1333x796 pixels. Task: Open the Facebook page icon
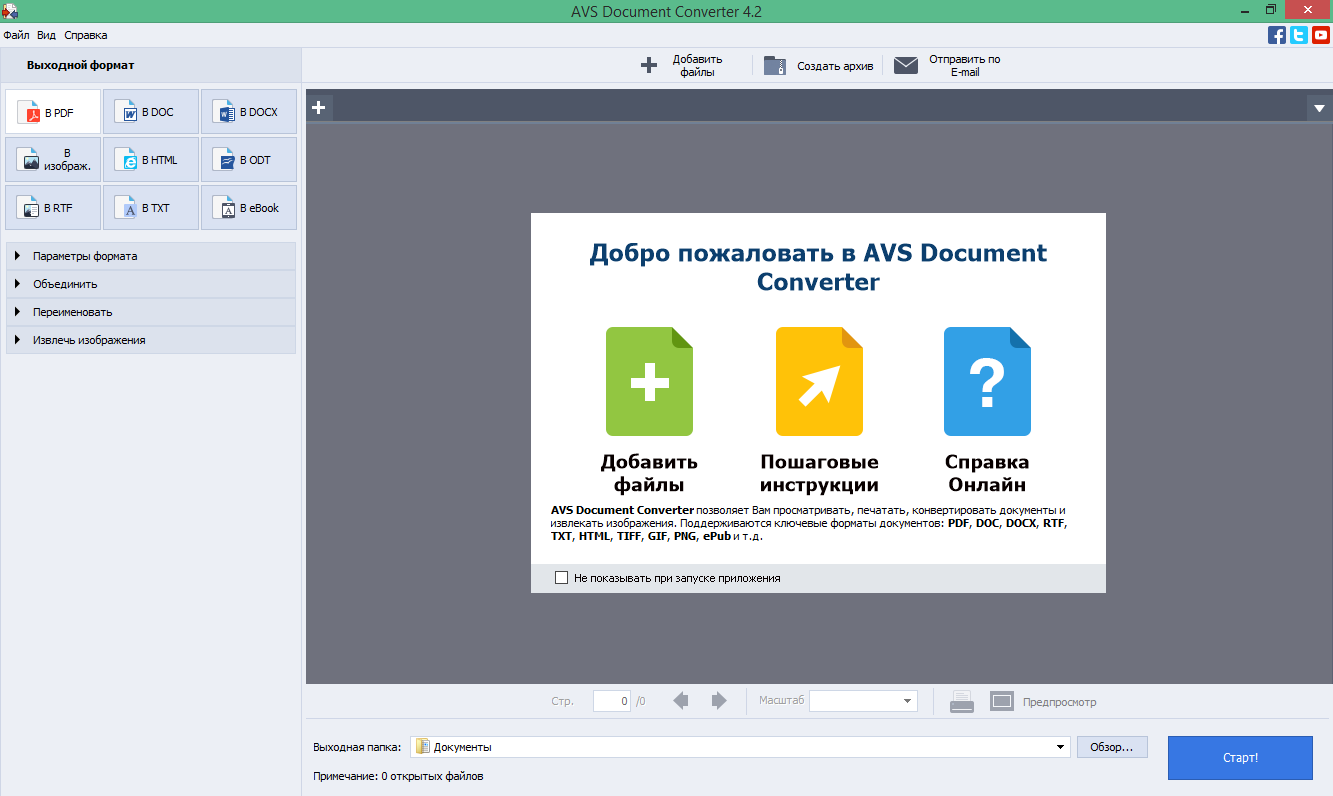pos(1277,35)
